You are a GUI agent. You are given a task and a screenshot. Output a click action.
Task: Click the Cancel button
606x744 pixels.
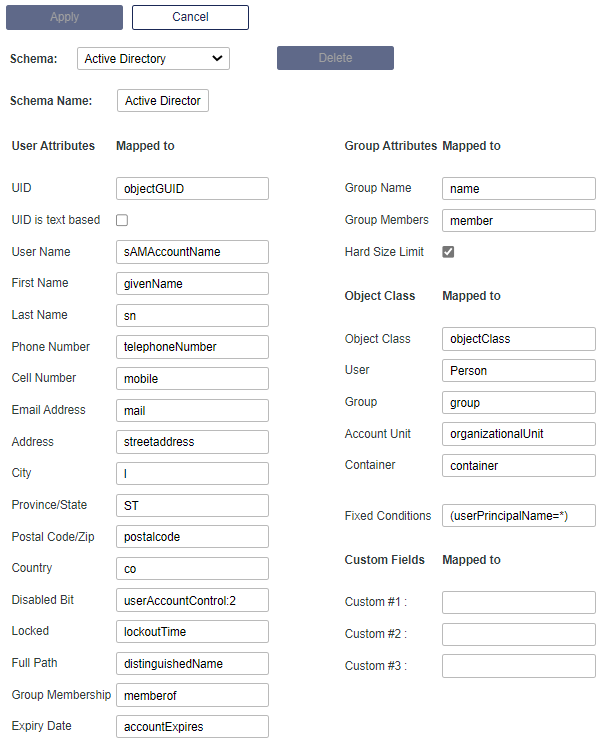point(190,17)
